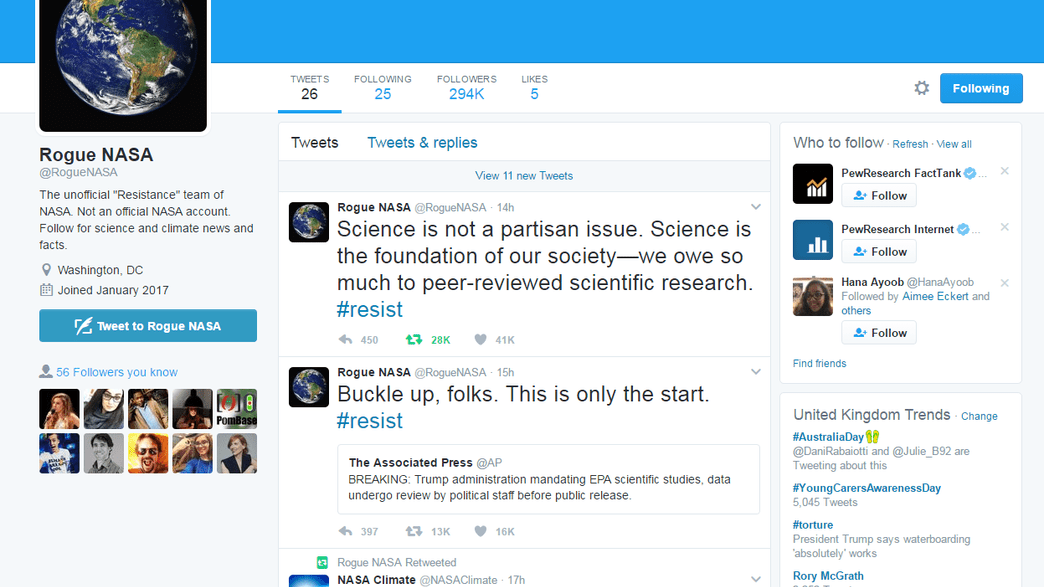Like the 'Science is not a partisan issue' tweet
This screenshot has height=587, width=1044.
[x=480, y=340]
